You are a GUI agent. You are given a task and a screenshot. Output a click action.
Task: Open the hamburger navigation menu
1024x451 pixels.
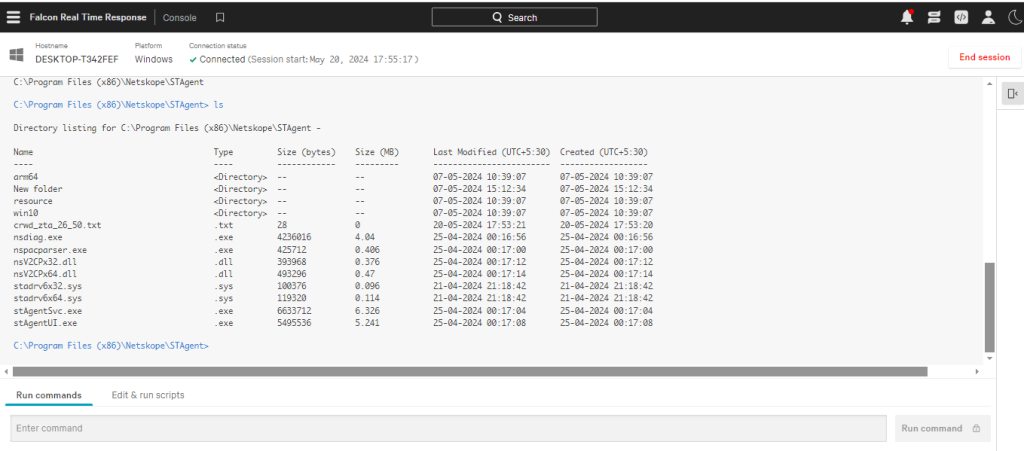point(13,18)
